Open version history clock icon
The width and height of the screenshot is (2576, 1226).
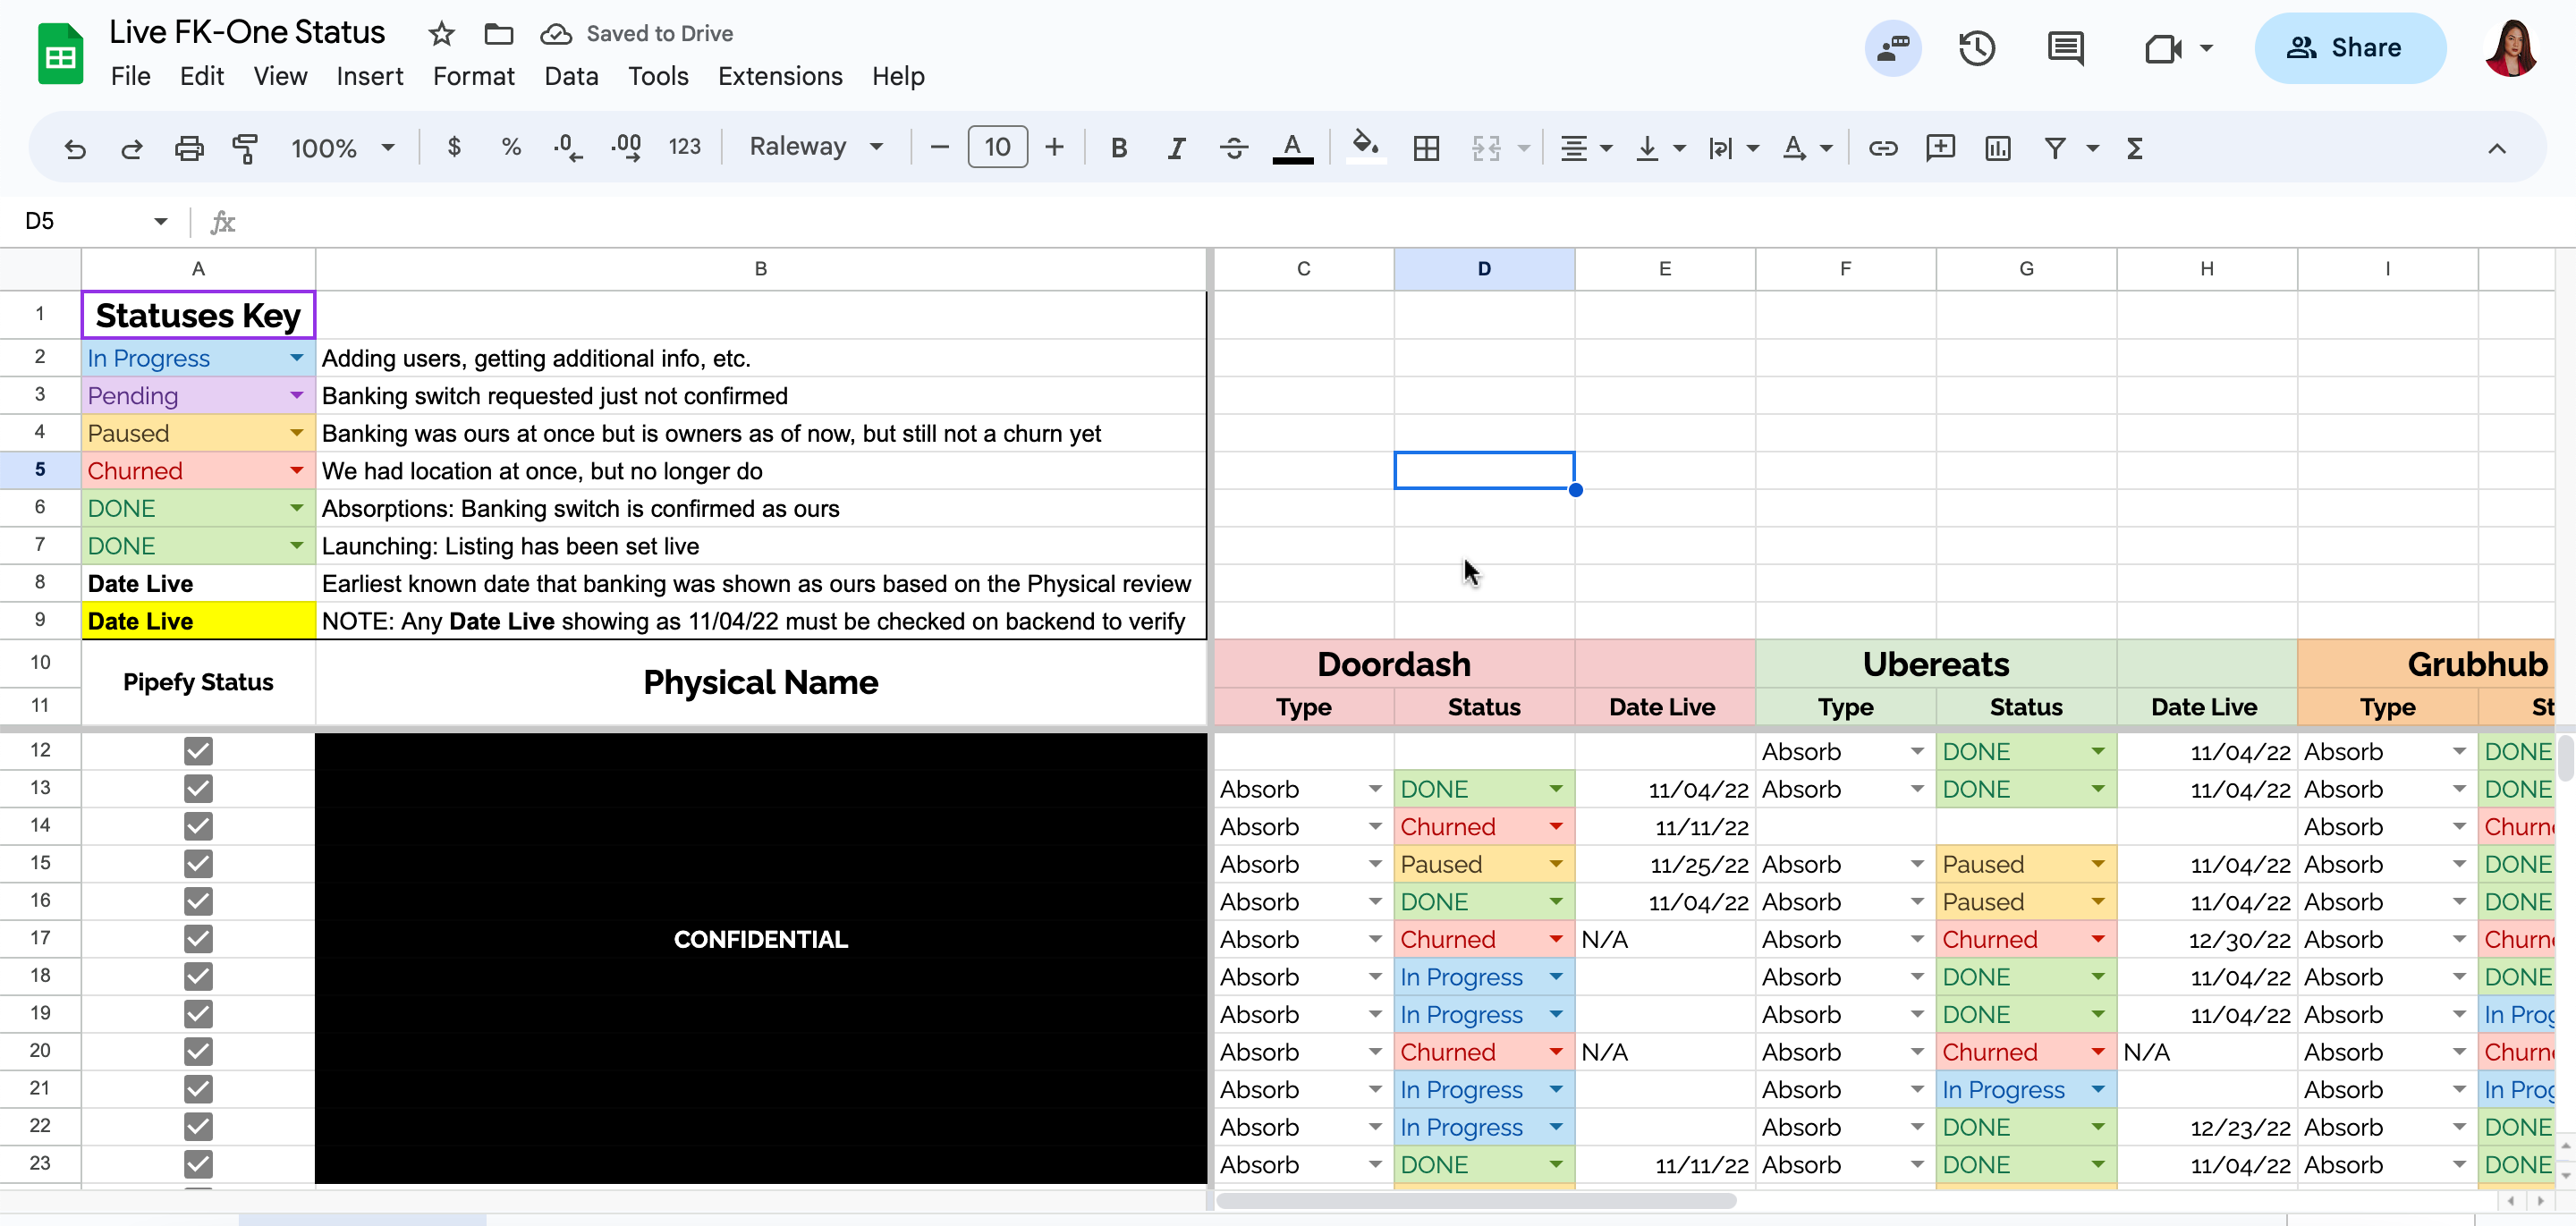[x=1976, y=48]
